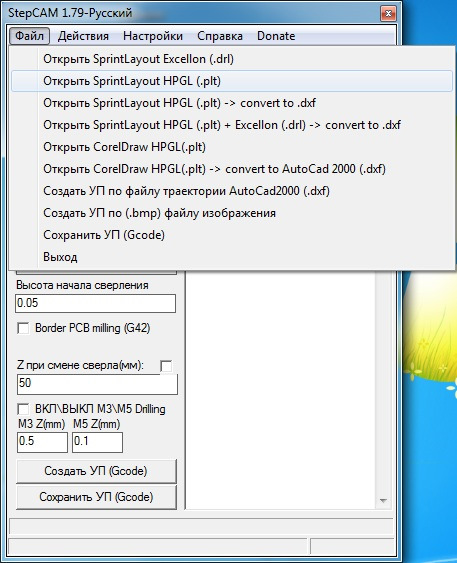Open the Справка menu

(220, 36)
